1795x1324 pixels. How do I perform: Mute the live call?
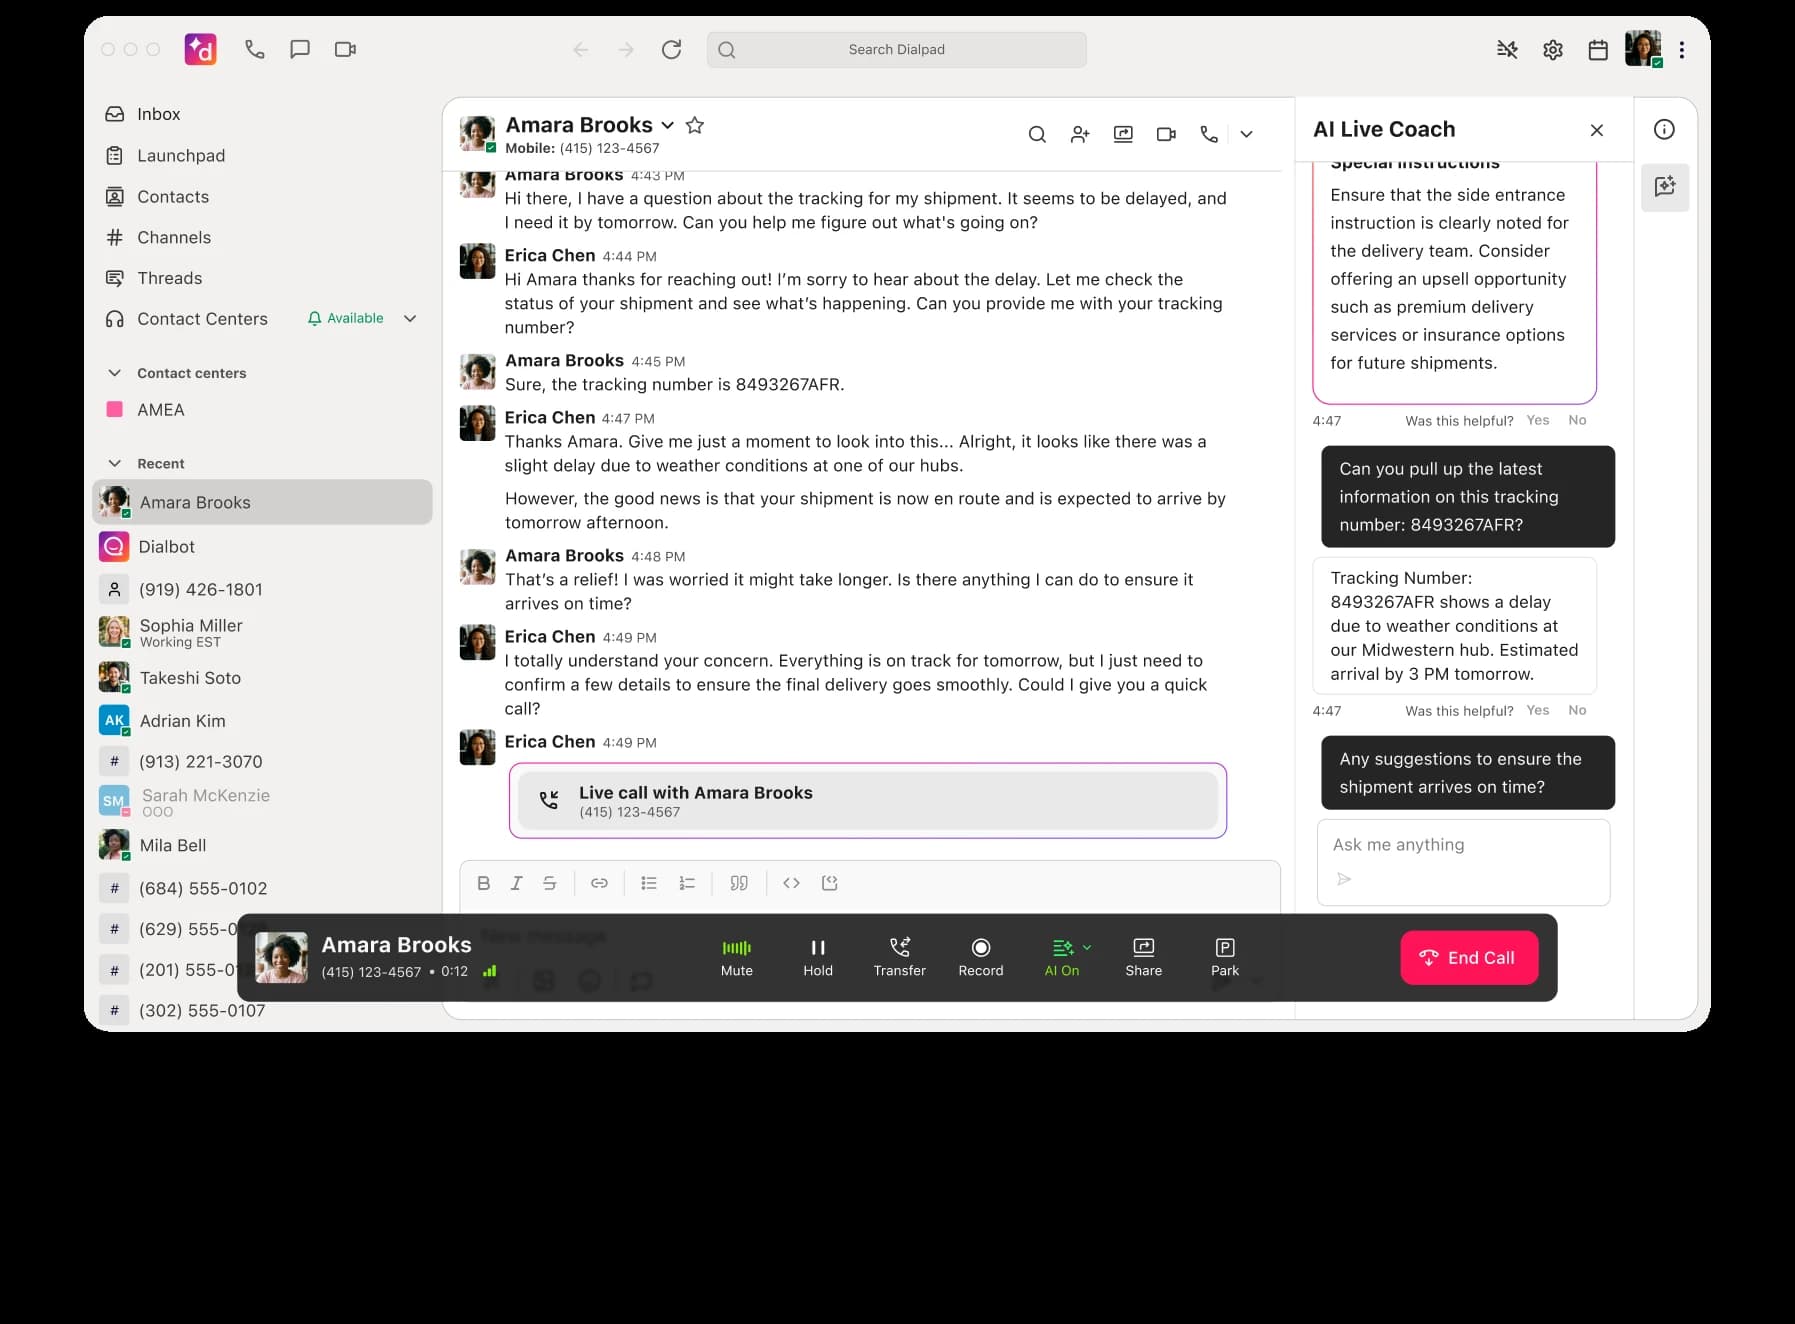(737, 957)
